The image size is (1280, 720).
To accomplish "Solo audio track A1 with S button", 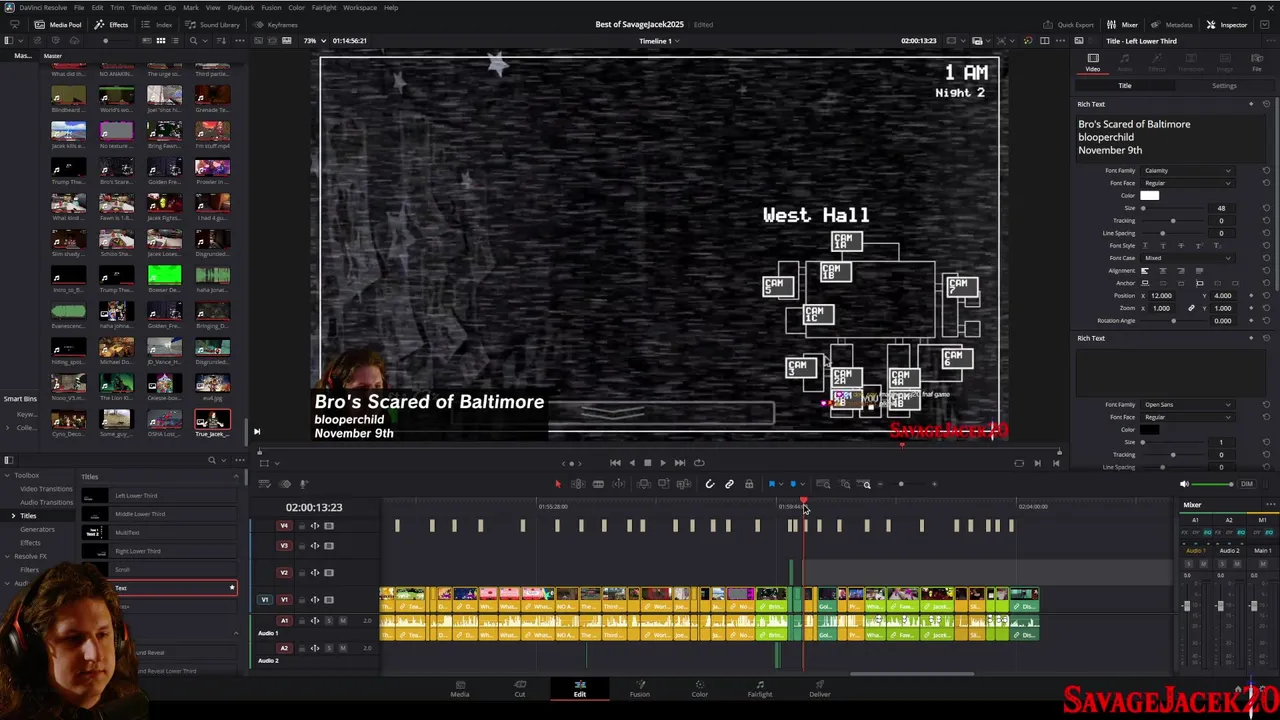I will point(329,621).
